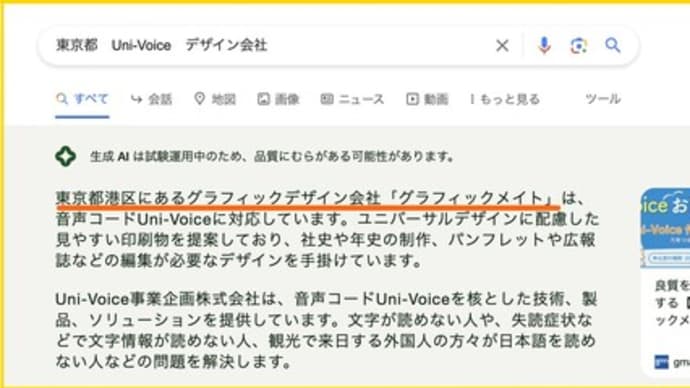Click the play icon beside 動画
Screen dimensions: 690x388
(x=412, y=99)
